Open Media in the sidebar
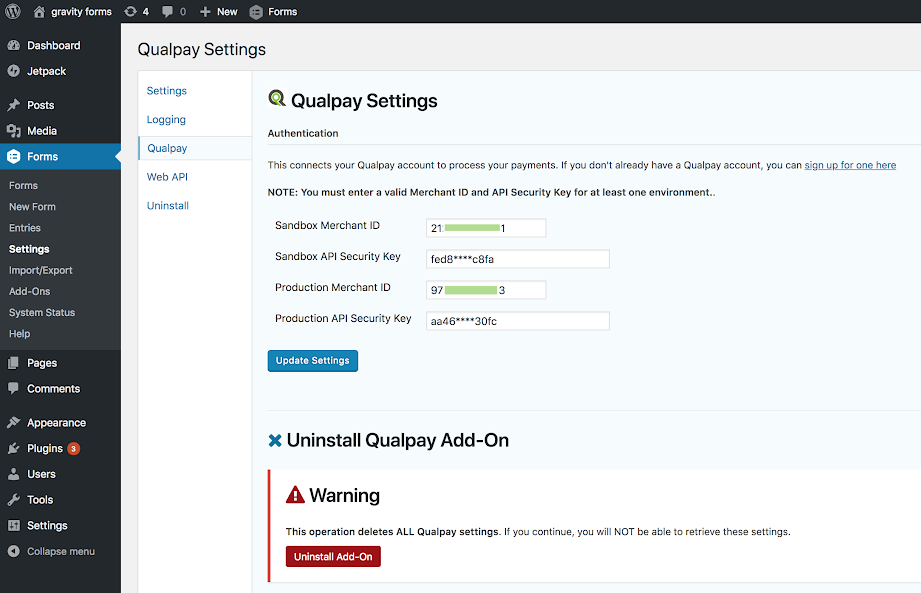Viewport: 921px width, 593px height. coord(42,131)
